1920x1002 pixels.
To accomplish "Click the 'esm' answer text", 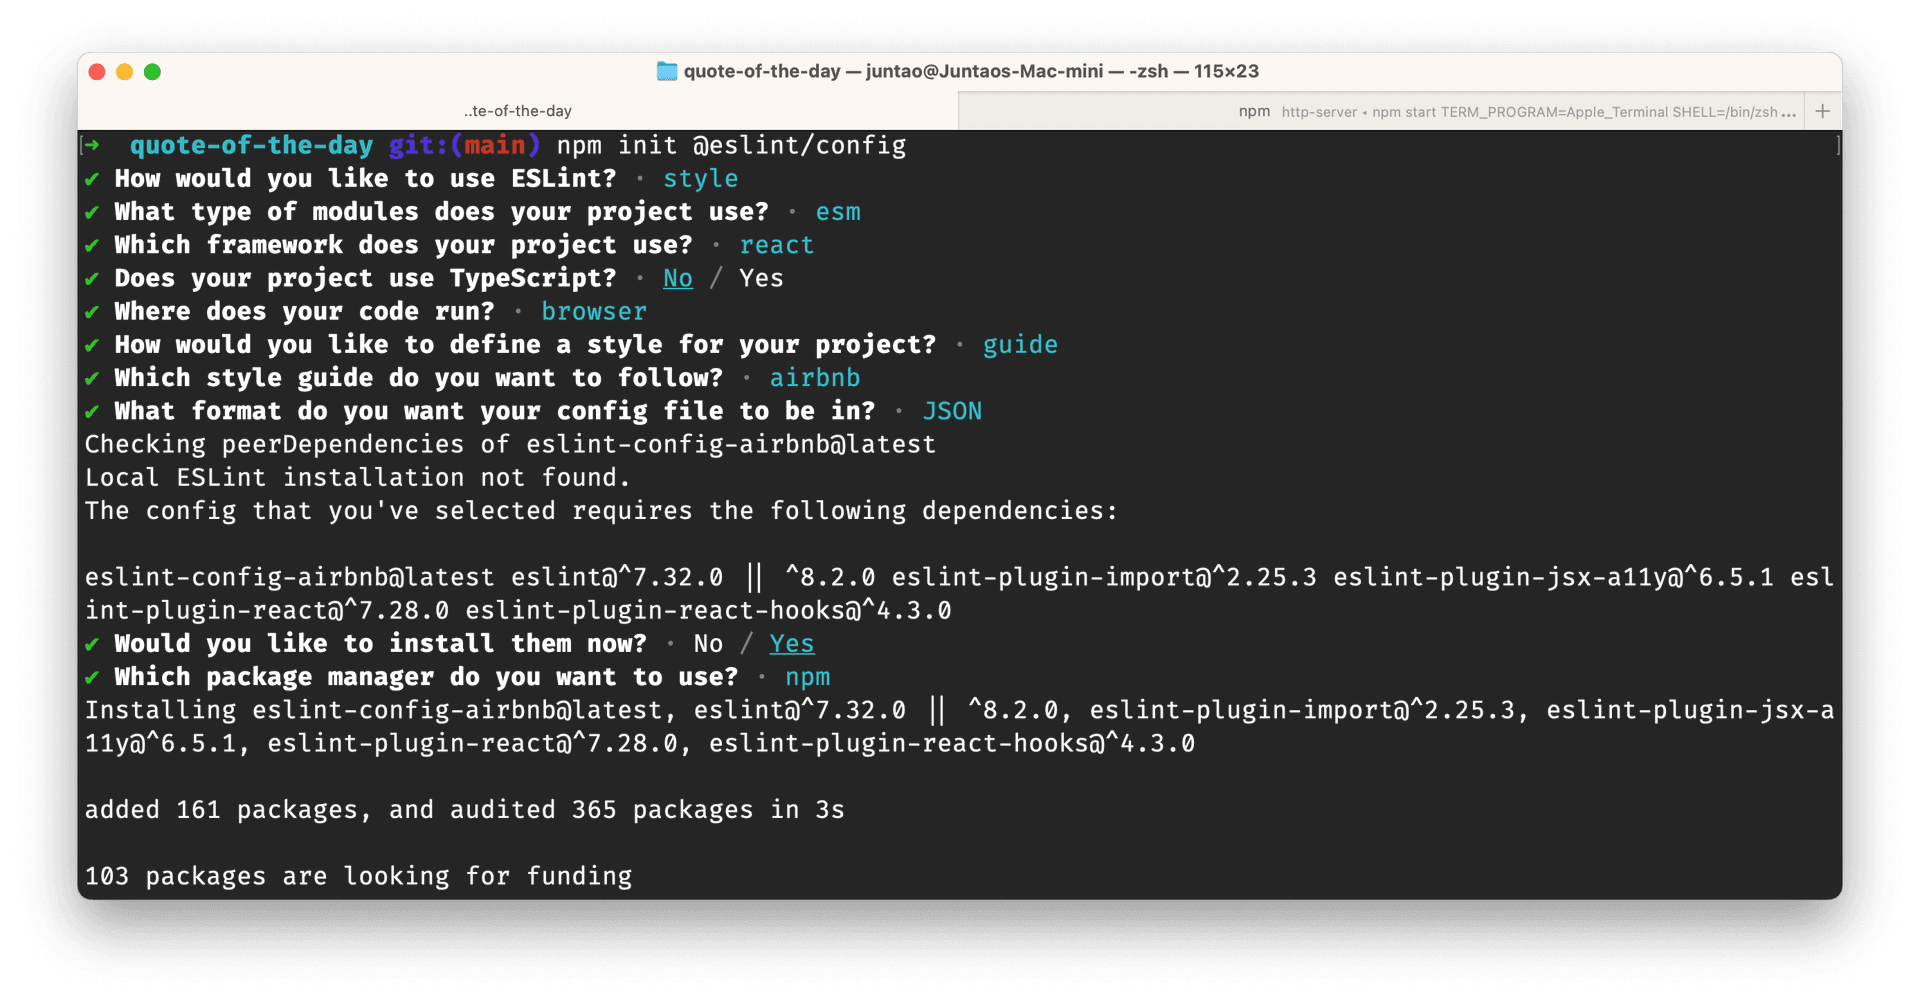I will click(x=838, y=212).
